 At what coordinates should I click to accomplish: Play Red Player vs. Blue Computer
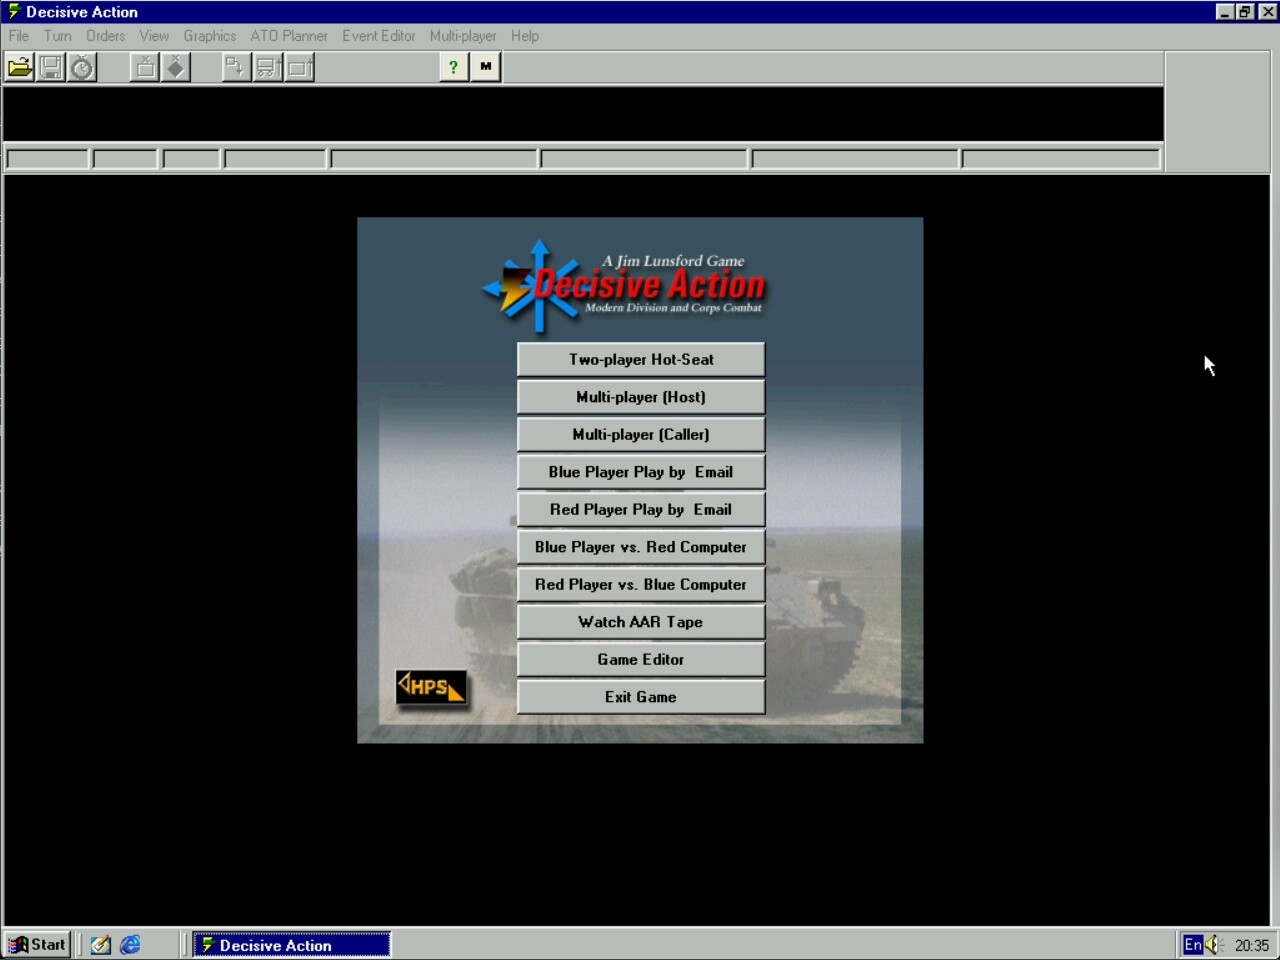(x=641, y=585)
